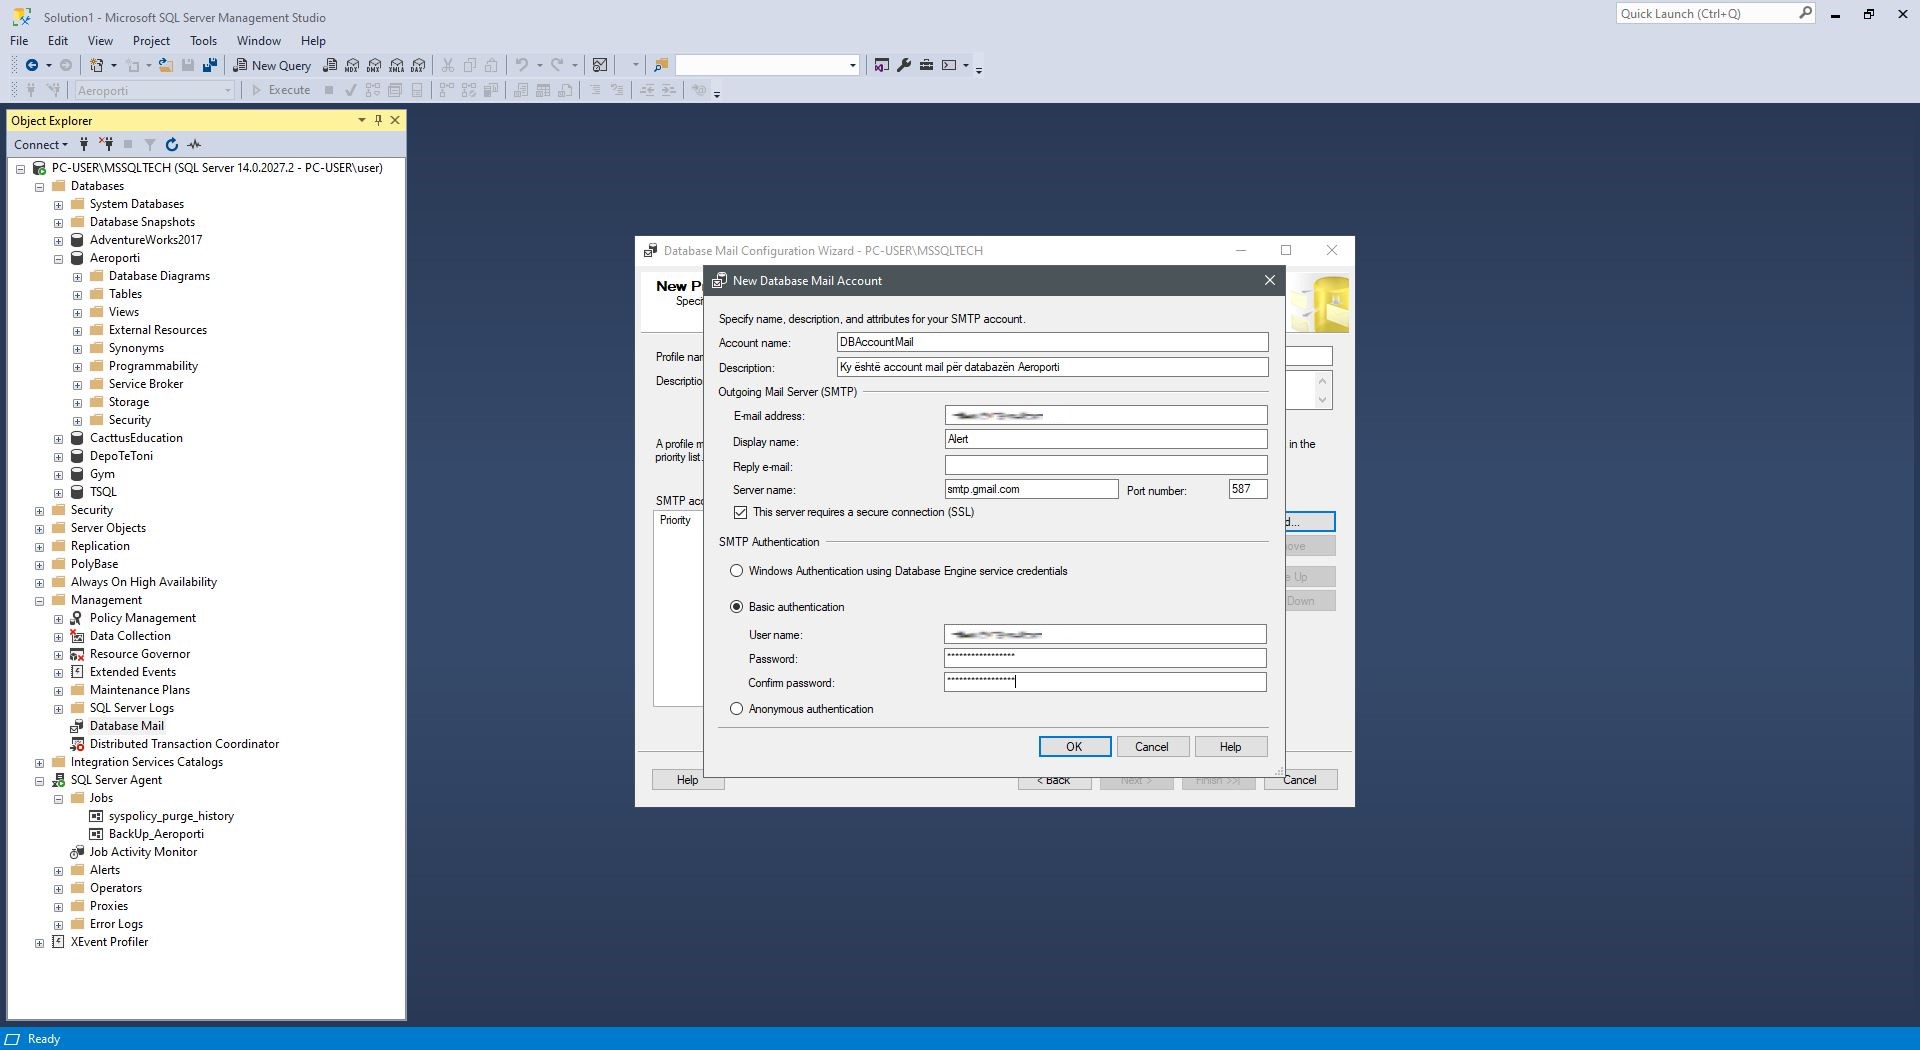
Task: Click the Save All disks icon
Action: 210,65
